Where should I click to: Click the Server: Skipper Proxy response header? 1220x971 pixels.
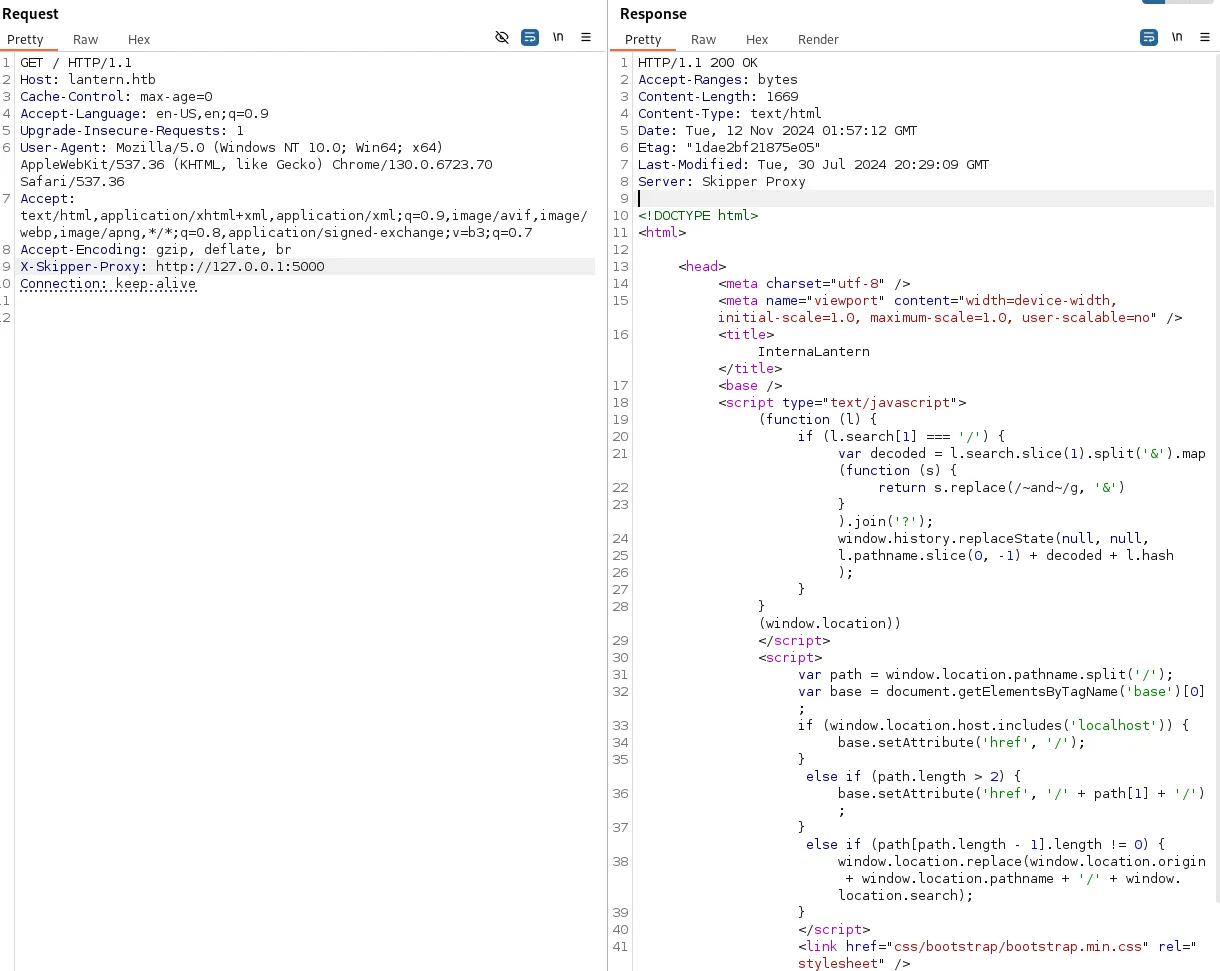[x=722, y=182]
